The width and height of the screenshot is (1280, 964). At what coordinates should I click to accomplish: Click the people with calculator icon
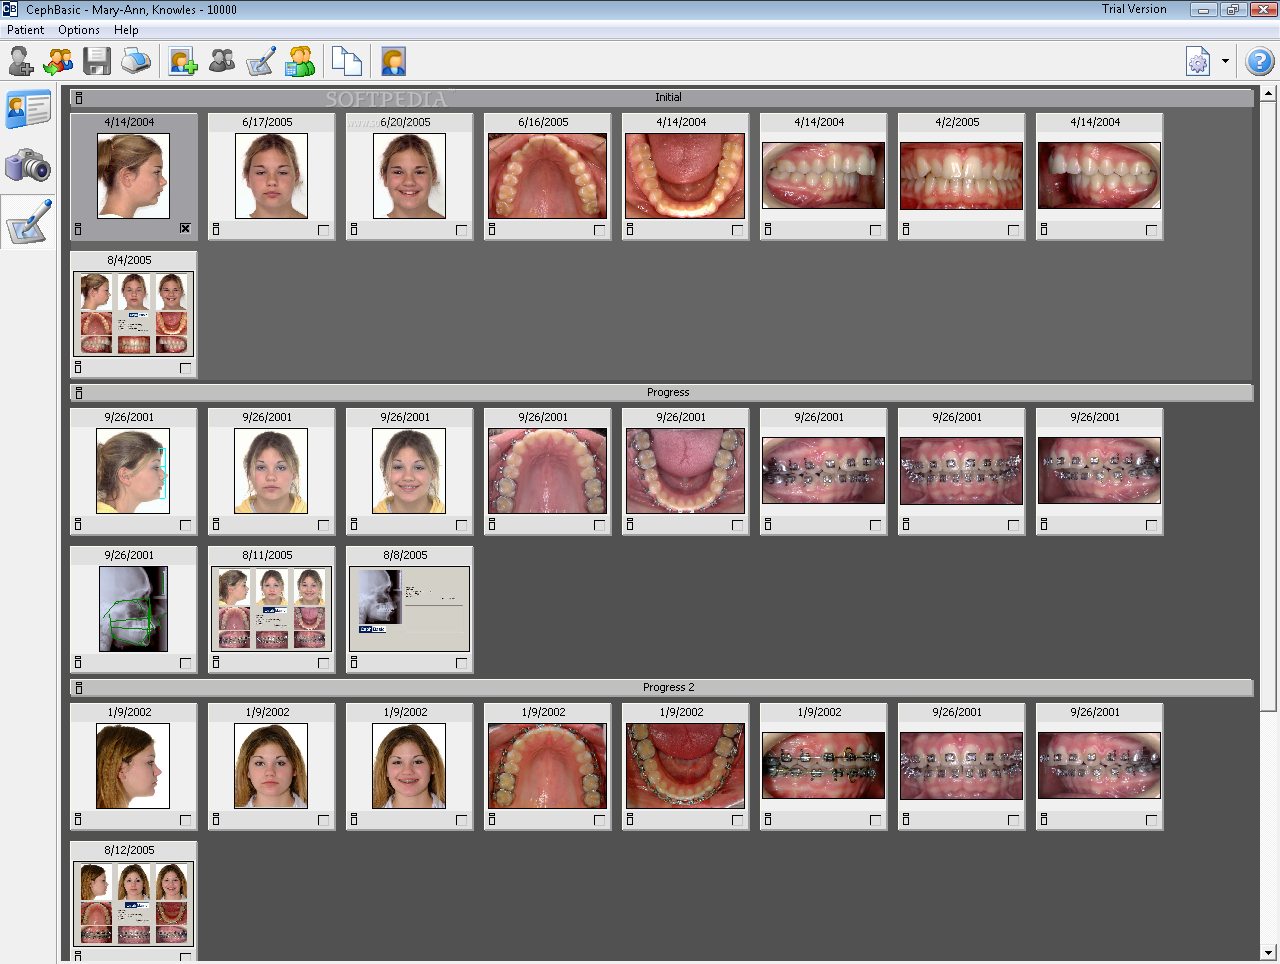click(300, 61)
